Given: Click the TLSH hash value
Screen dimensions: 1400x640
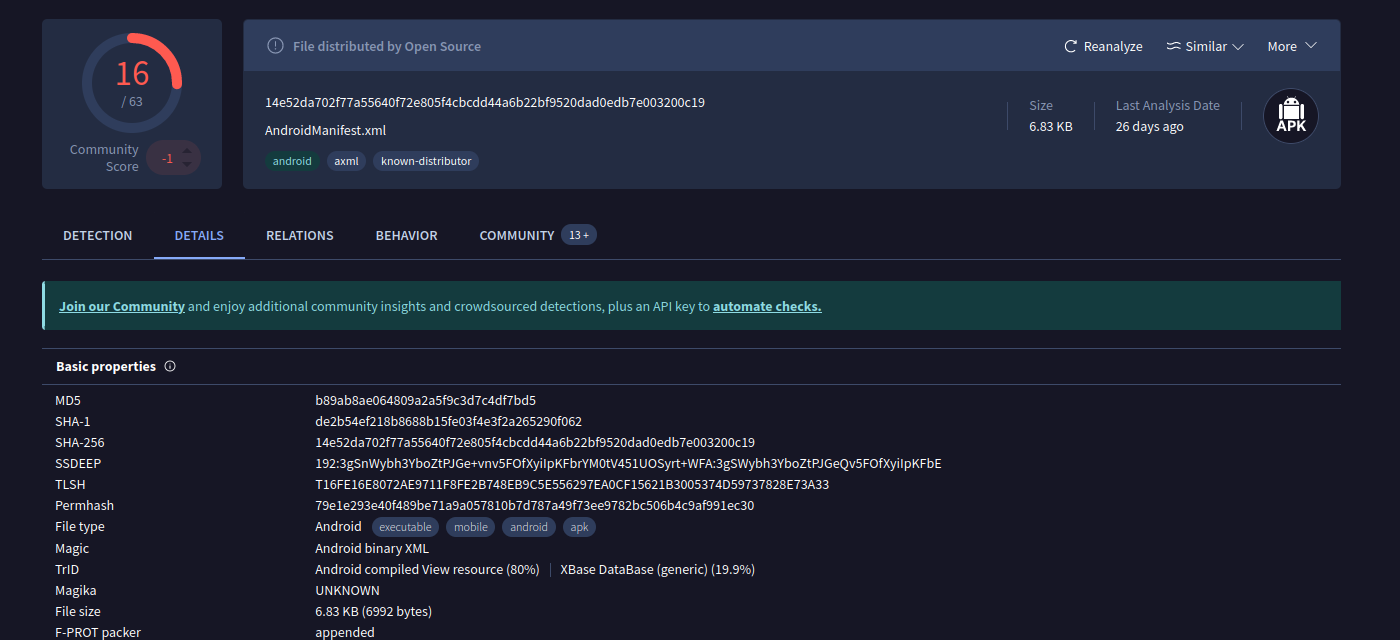Looking at the screenshot, I should pyautogui.click(x=572, y=485).
